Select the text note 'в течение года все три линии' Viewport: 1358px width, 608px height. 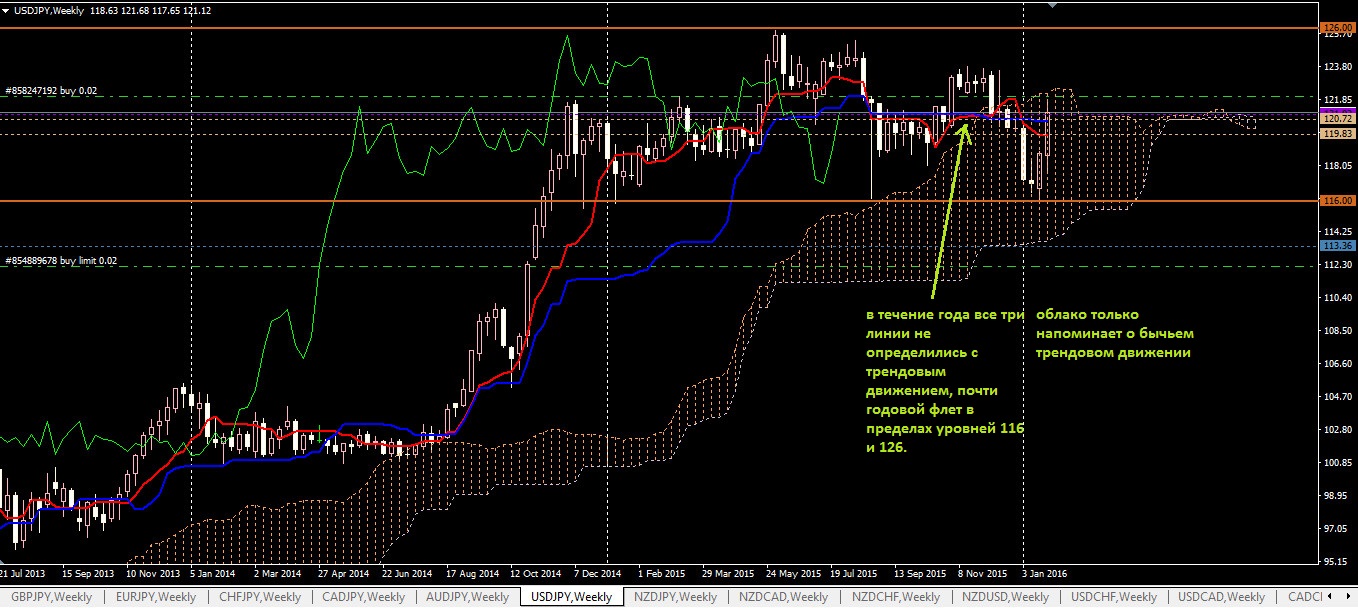point(946,381)
